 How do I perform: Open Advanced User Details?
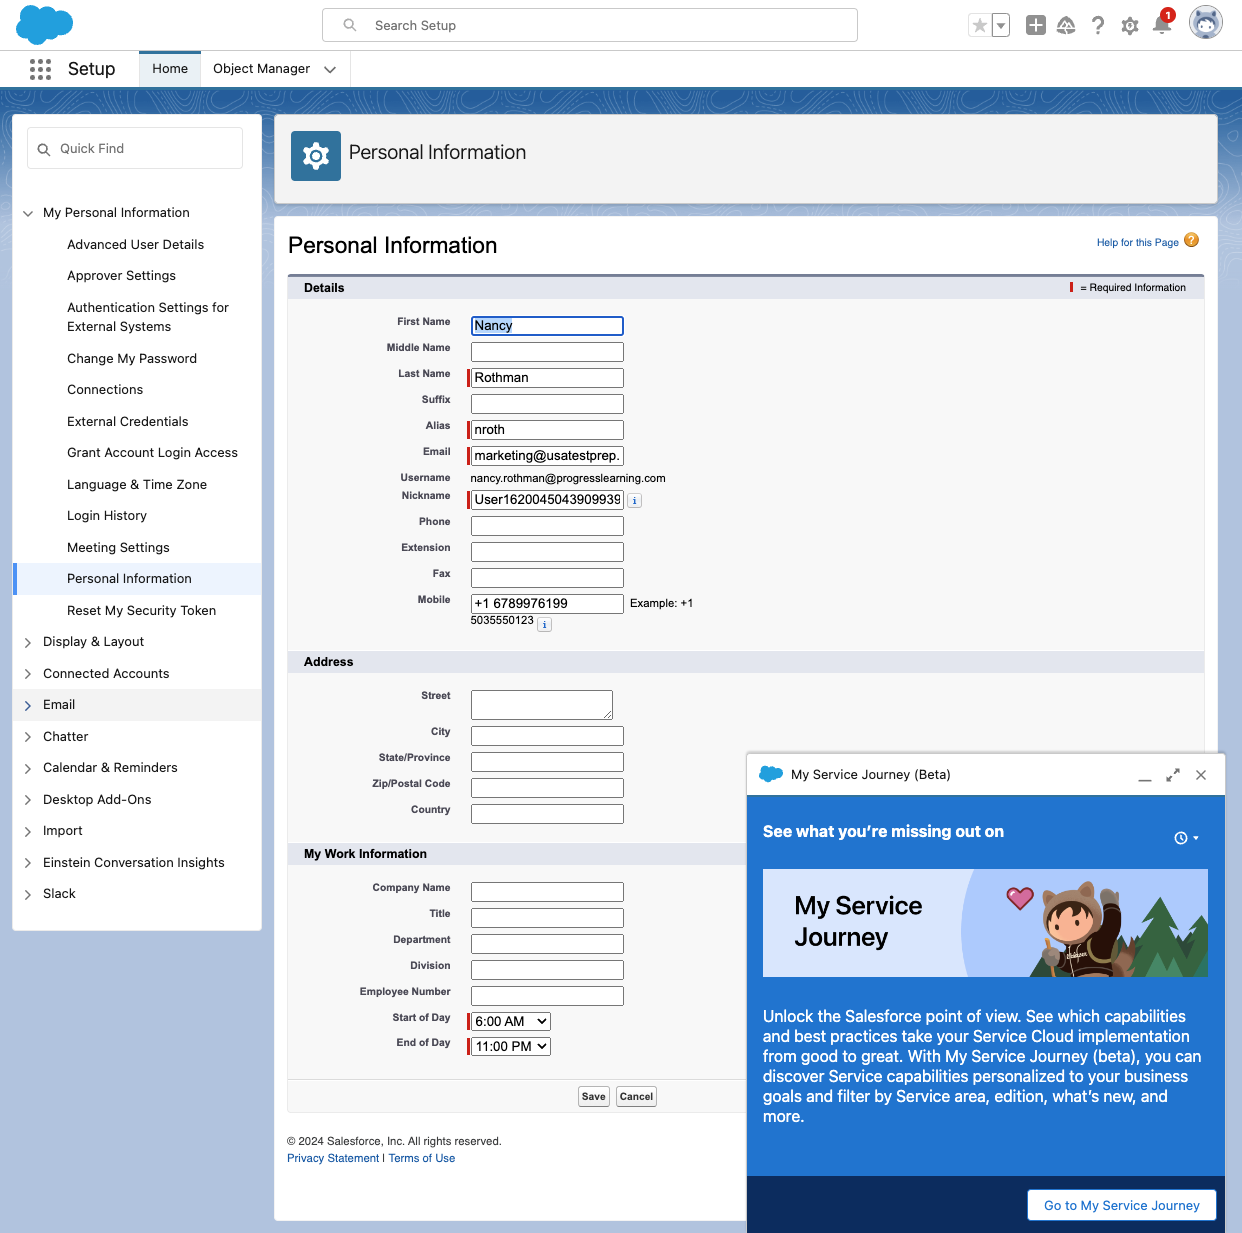[x=136, y=244]
